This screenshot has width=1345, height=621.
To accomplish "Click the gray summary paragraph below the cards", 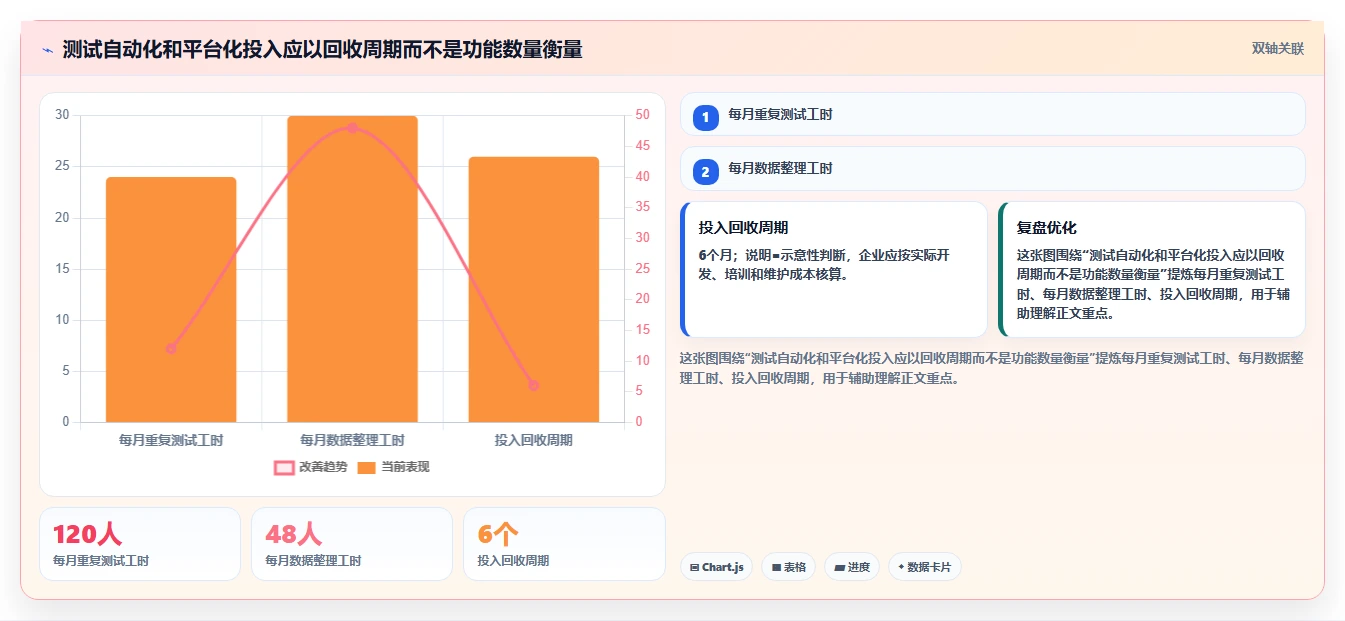I will point(991,368).
